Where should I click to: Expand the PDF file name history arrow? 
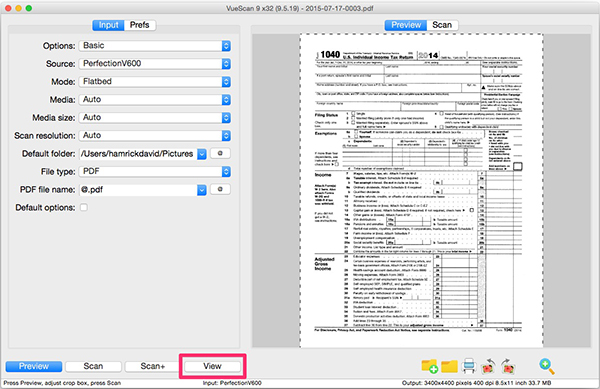tap(202, 190)
